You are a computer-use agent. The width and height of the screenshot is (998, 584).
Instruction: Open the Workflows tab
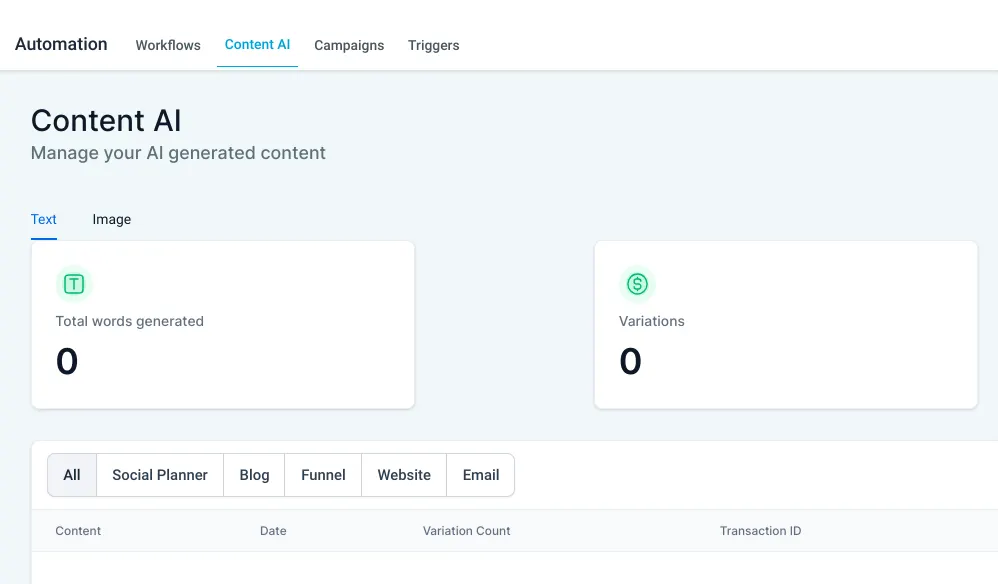(x=168, y=45)
